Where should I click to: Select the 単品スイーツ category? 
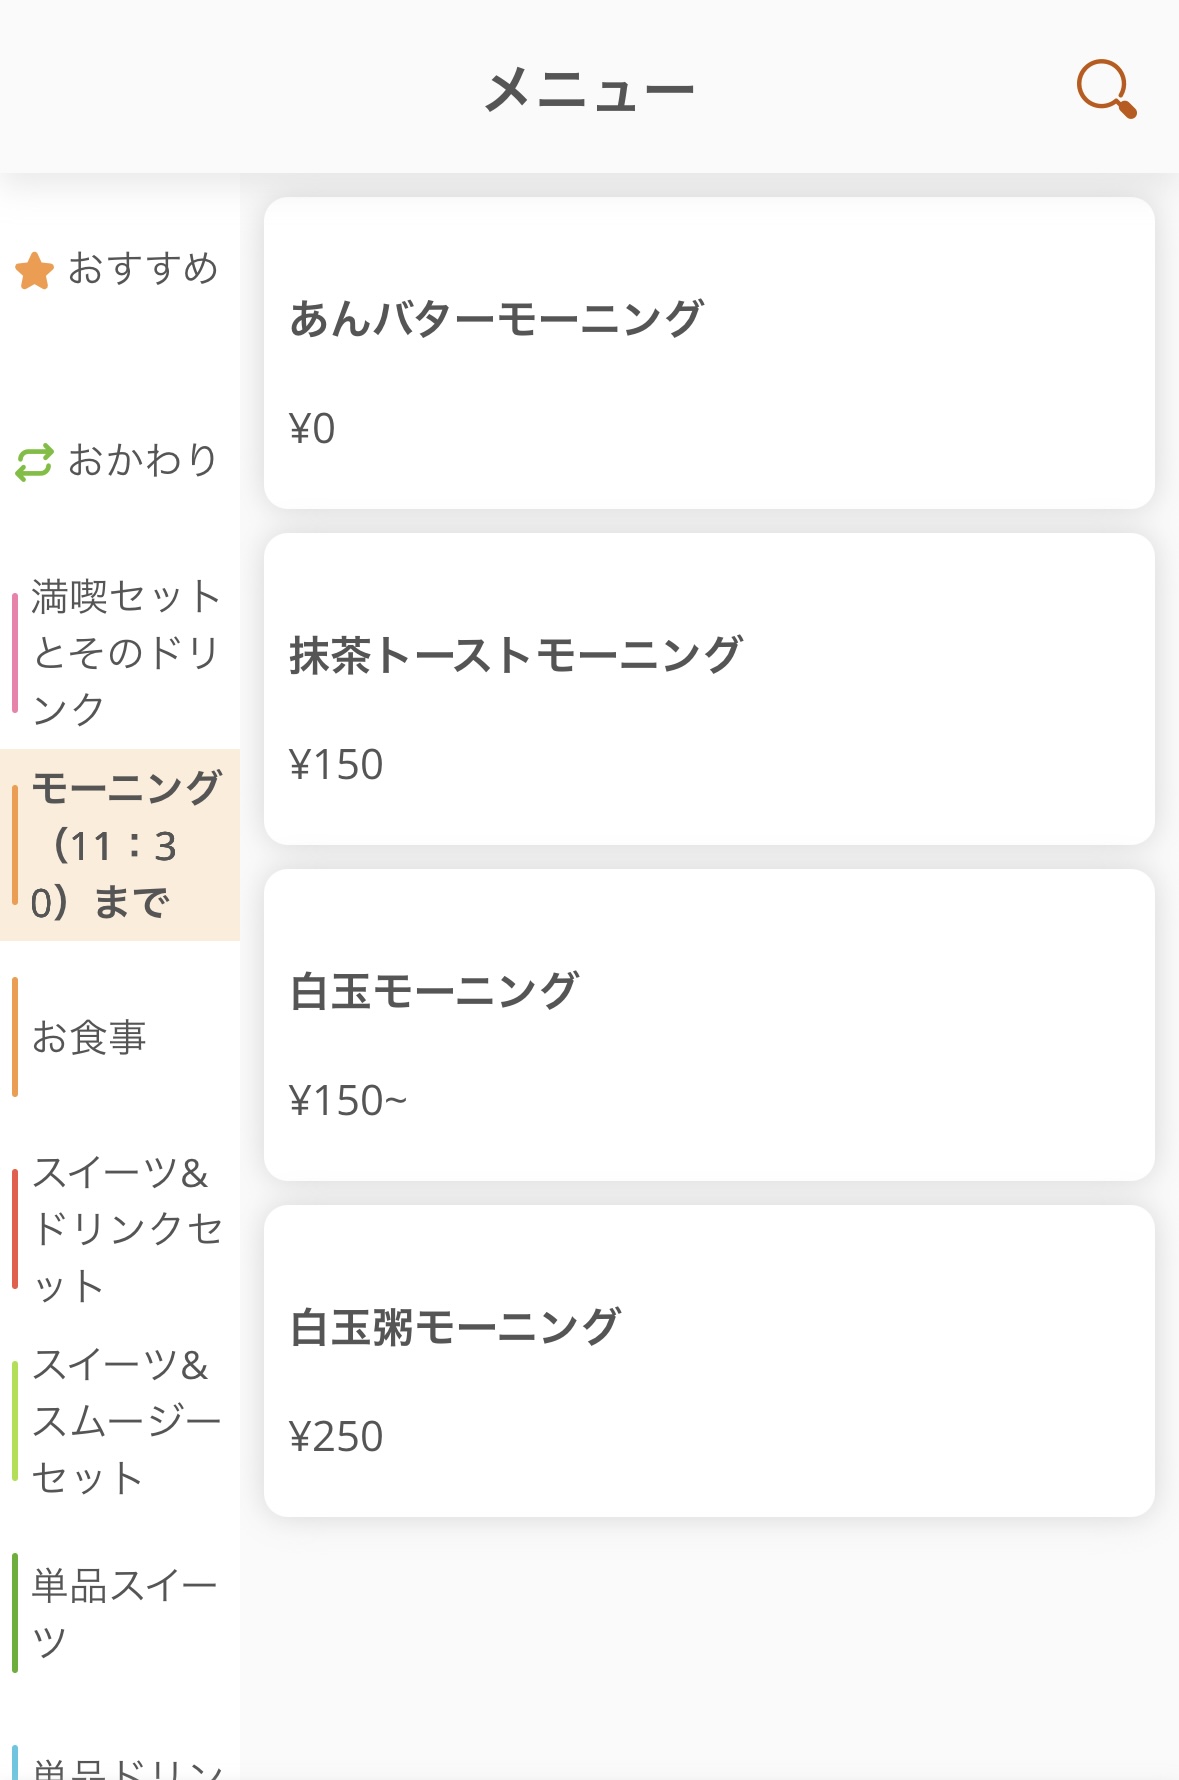pos(120,1613)
